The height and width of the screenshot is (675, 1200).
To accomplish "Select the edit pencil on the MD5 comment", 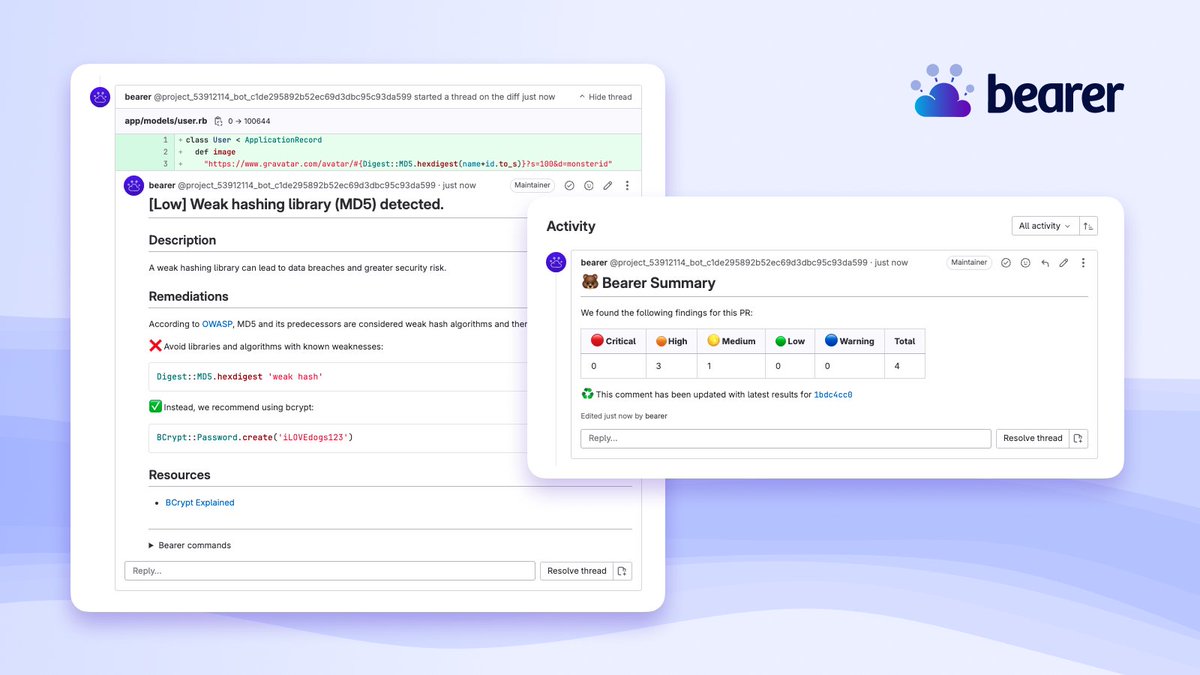I will (608, 185).
